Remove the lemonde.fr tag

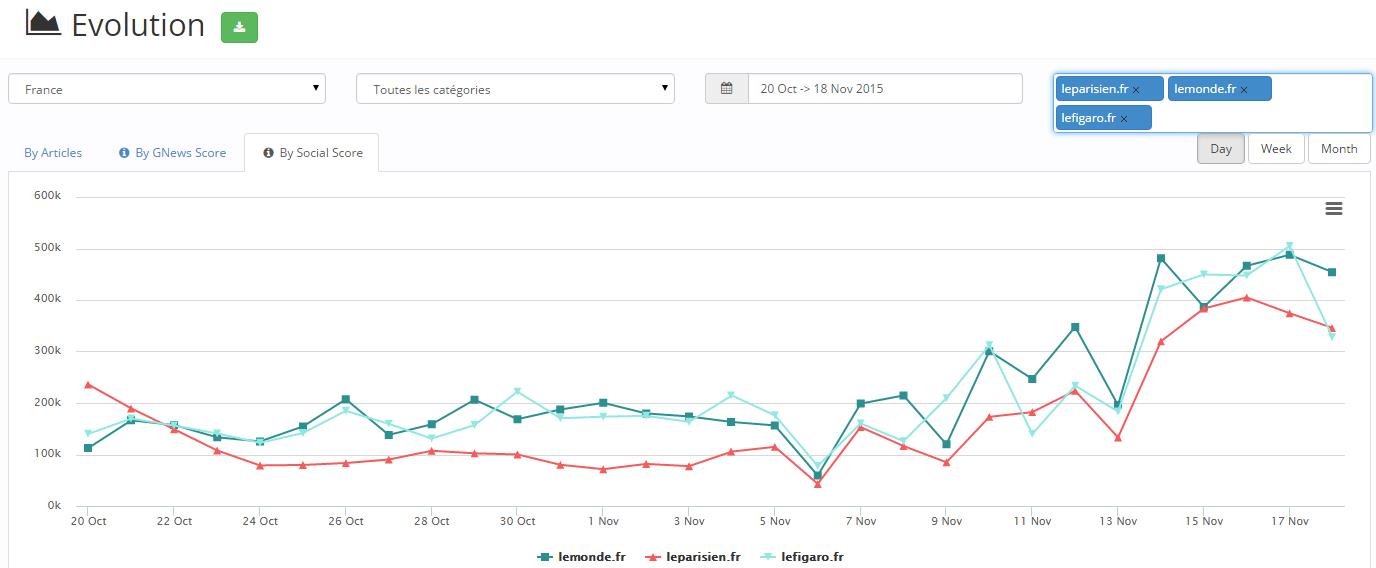pos(1244,90)
